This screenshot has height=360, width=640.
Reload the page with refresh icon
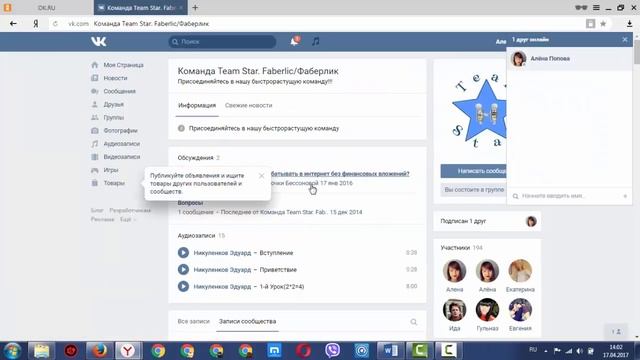coord(56,24)
